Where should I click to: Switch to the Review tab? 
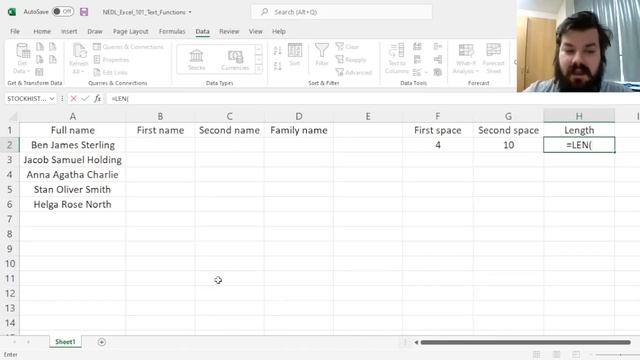point(229,31)
